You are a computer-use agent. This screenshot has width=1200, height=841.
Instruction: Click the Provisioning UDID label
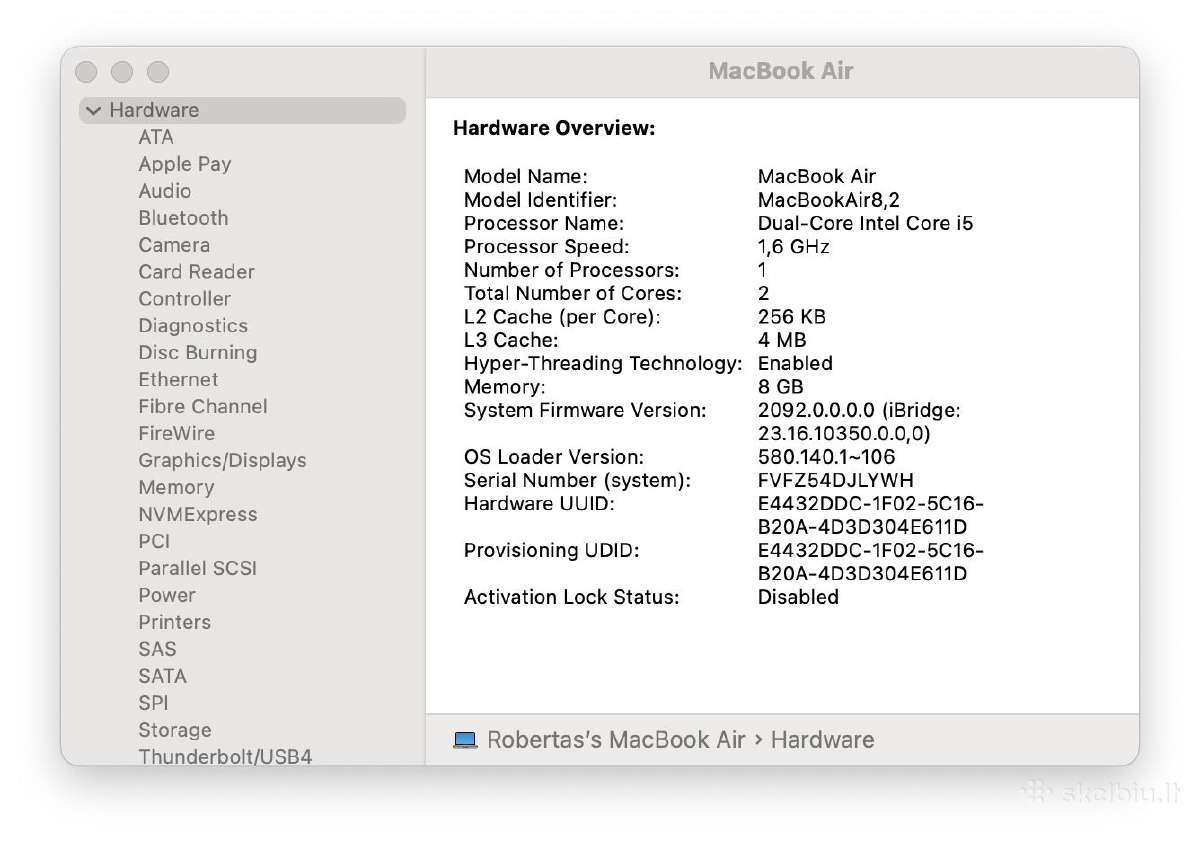[x=551, y=550]
